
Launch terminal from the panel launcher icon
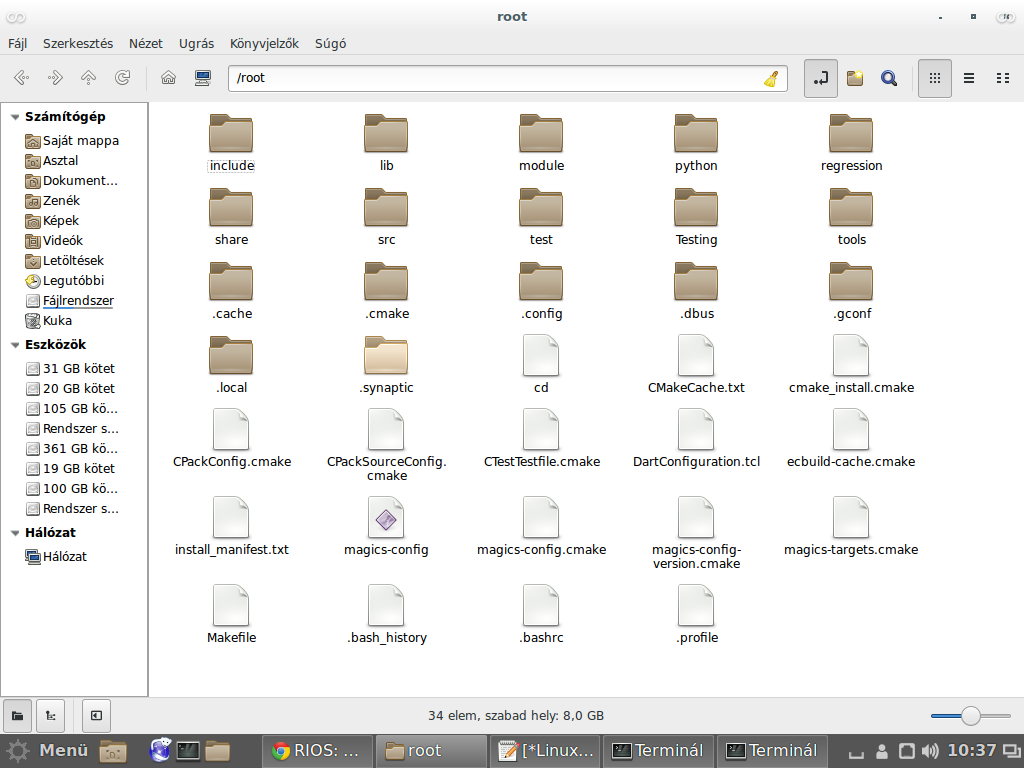[x=187, y=750]
